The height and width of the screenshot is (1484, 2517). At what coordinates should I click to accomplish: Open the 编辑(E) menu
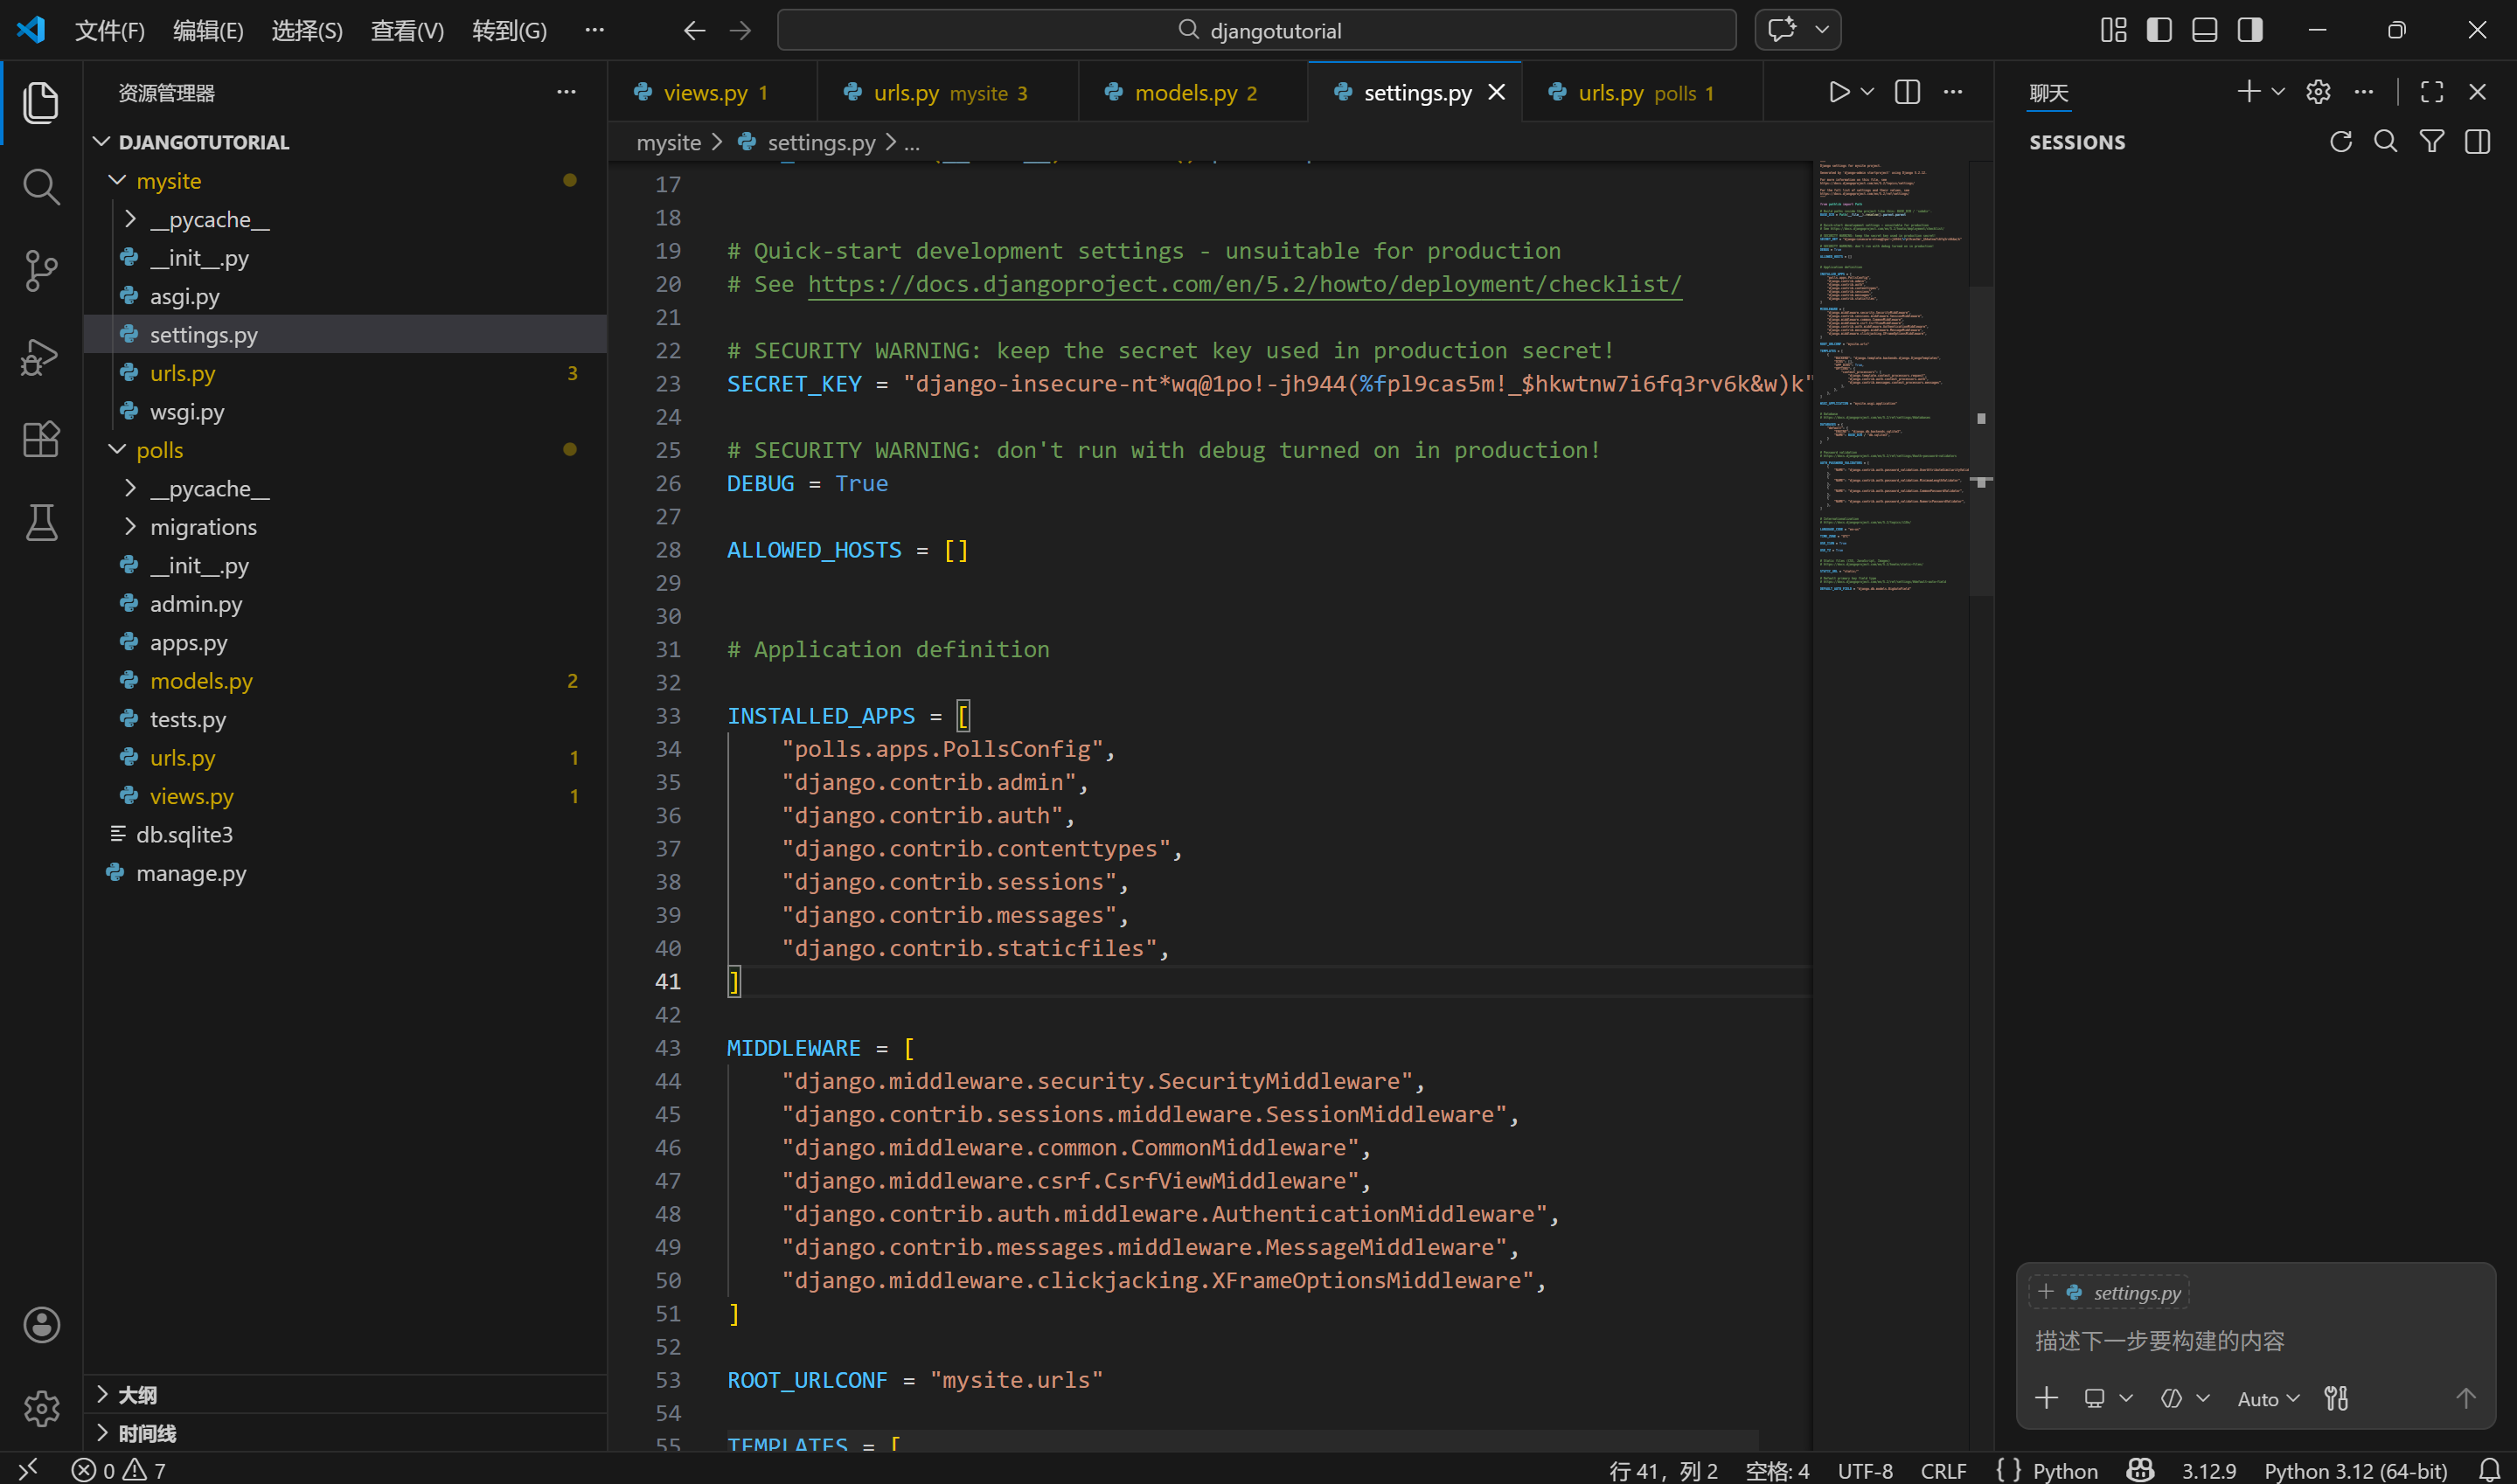(x=208, y=31)
